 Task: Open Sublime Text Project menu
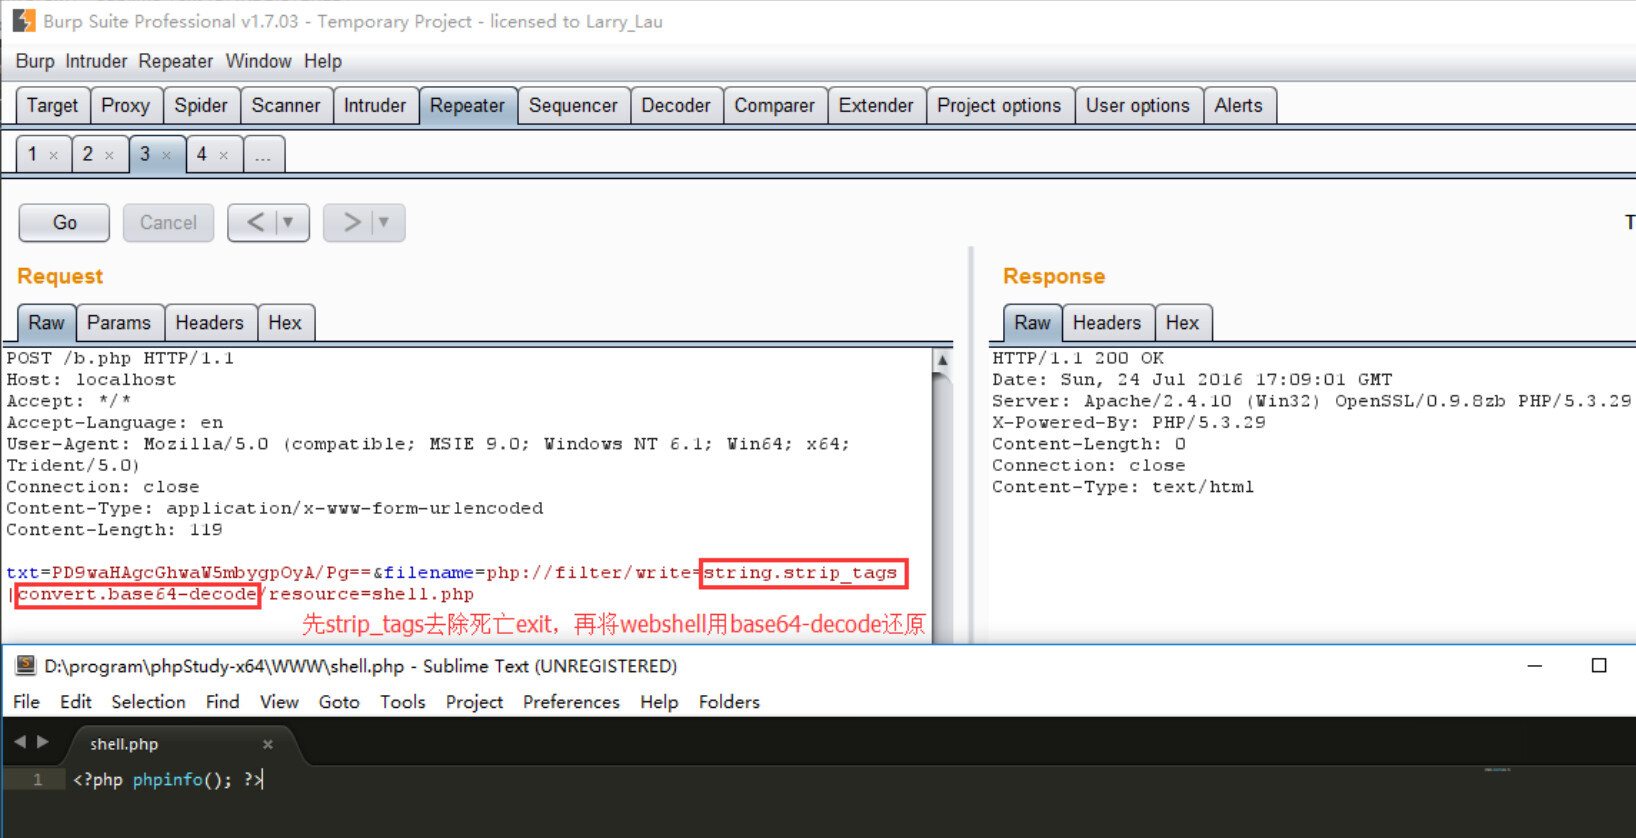coord(474,702)
